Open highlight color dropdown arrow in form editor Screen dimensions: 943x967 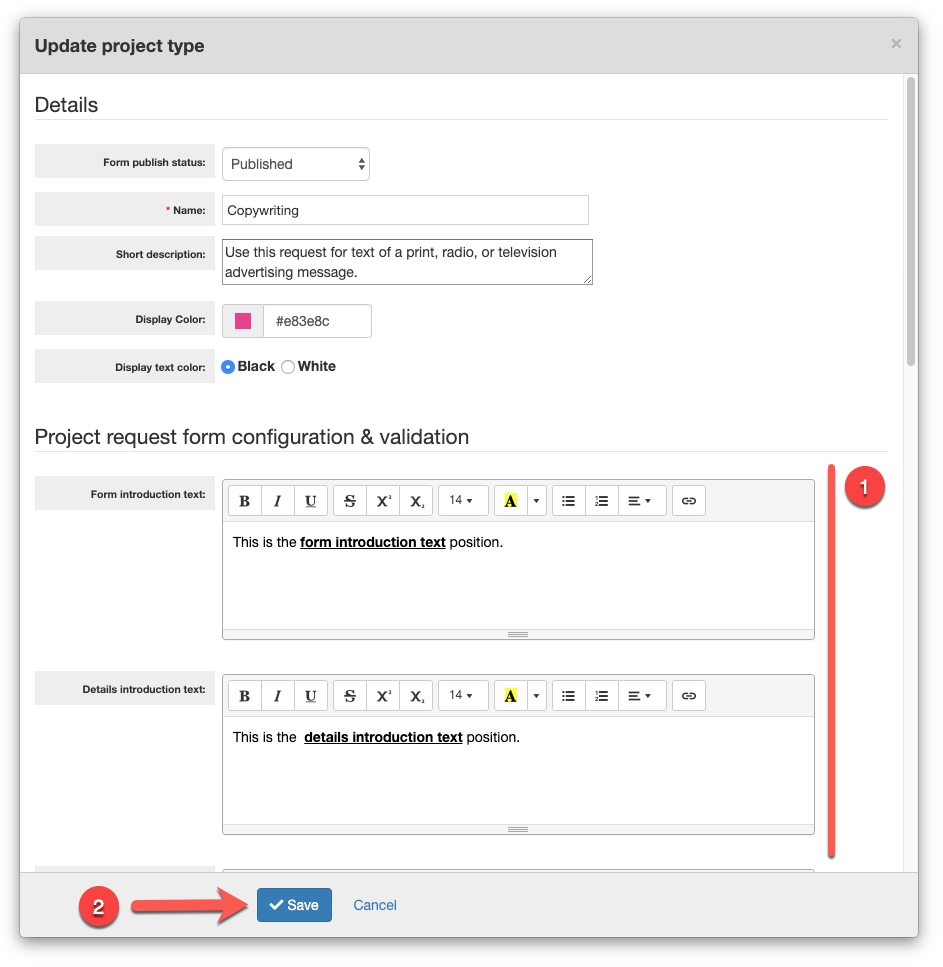pos(537,501)
